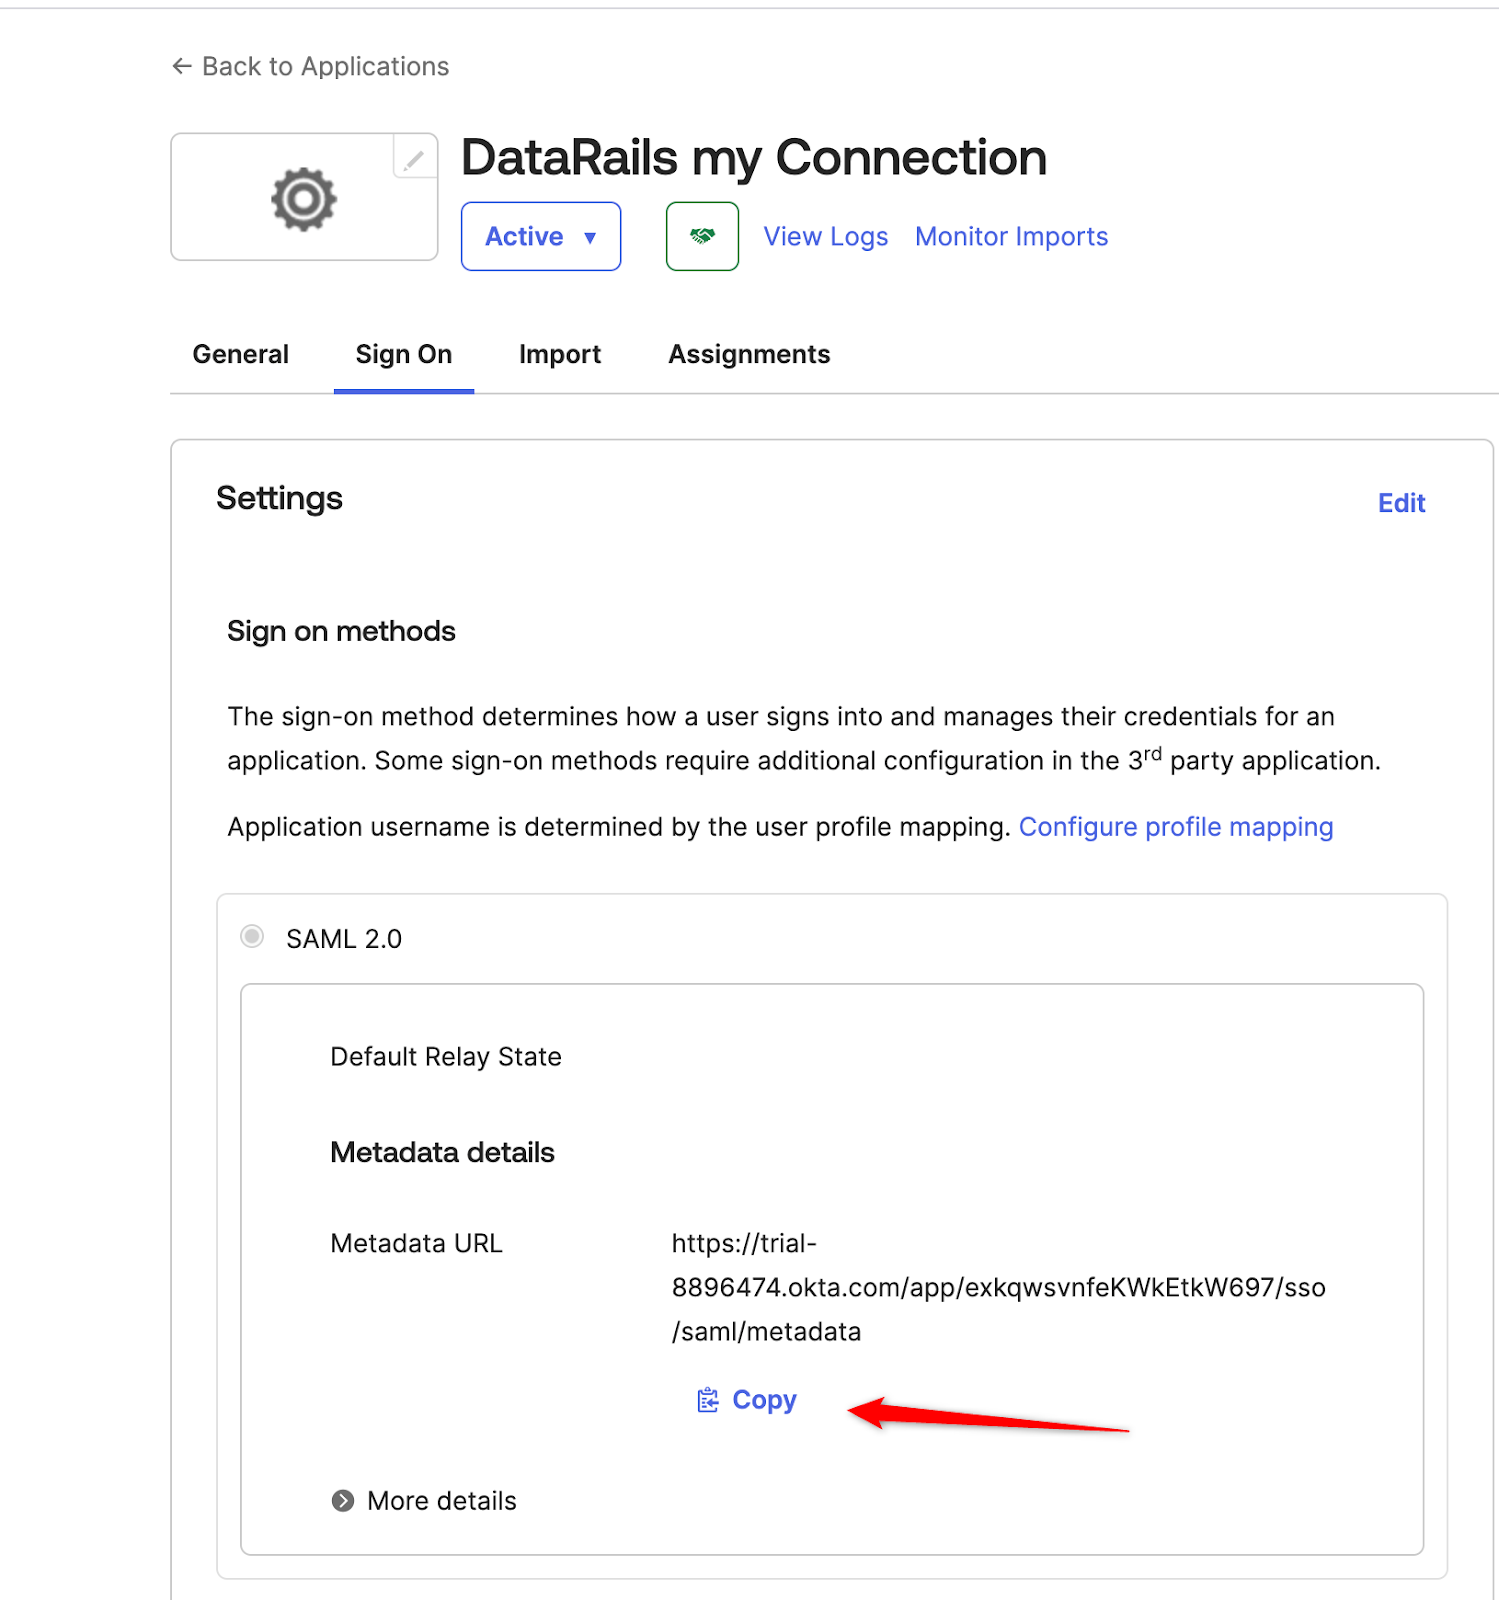Click the gear application logo thumbnail
The width and height of the screenshot is (1499, 1600).
tap(304, 197)
